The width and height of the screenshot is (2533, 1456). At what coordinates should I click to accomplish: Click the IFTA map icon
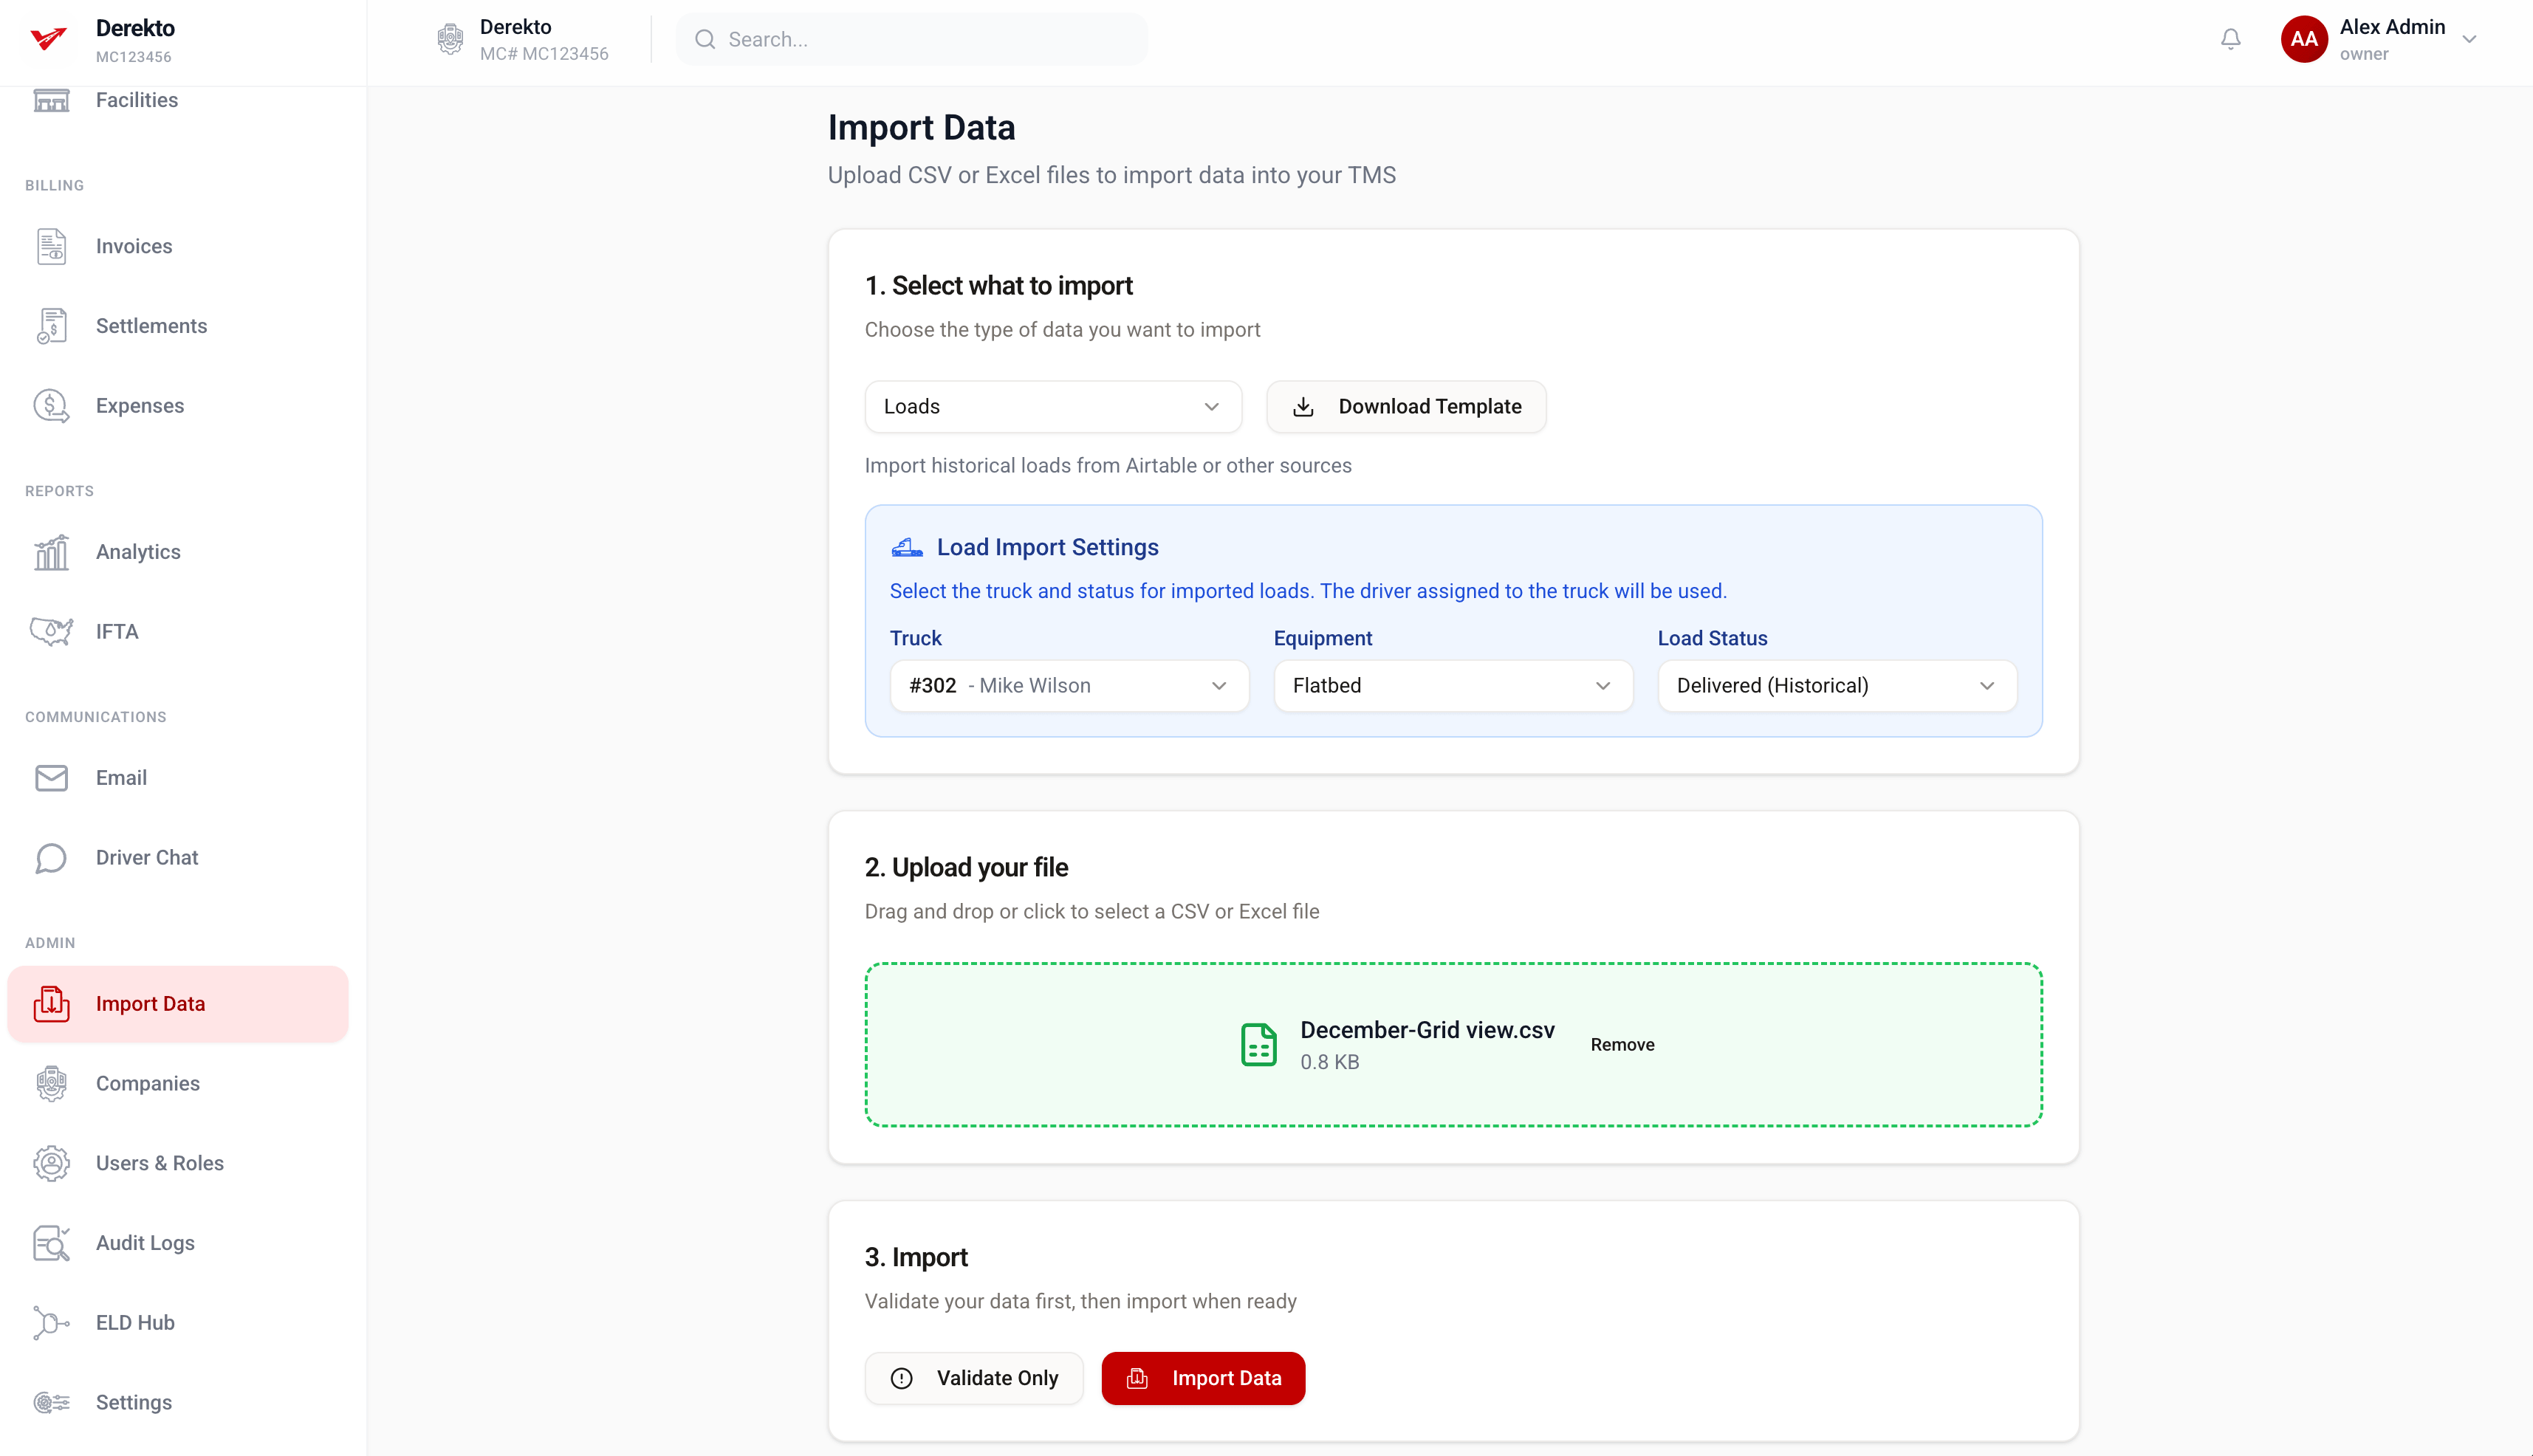[x=51, y=632]
